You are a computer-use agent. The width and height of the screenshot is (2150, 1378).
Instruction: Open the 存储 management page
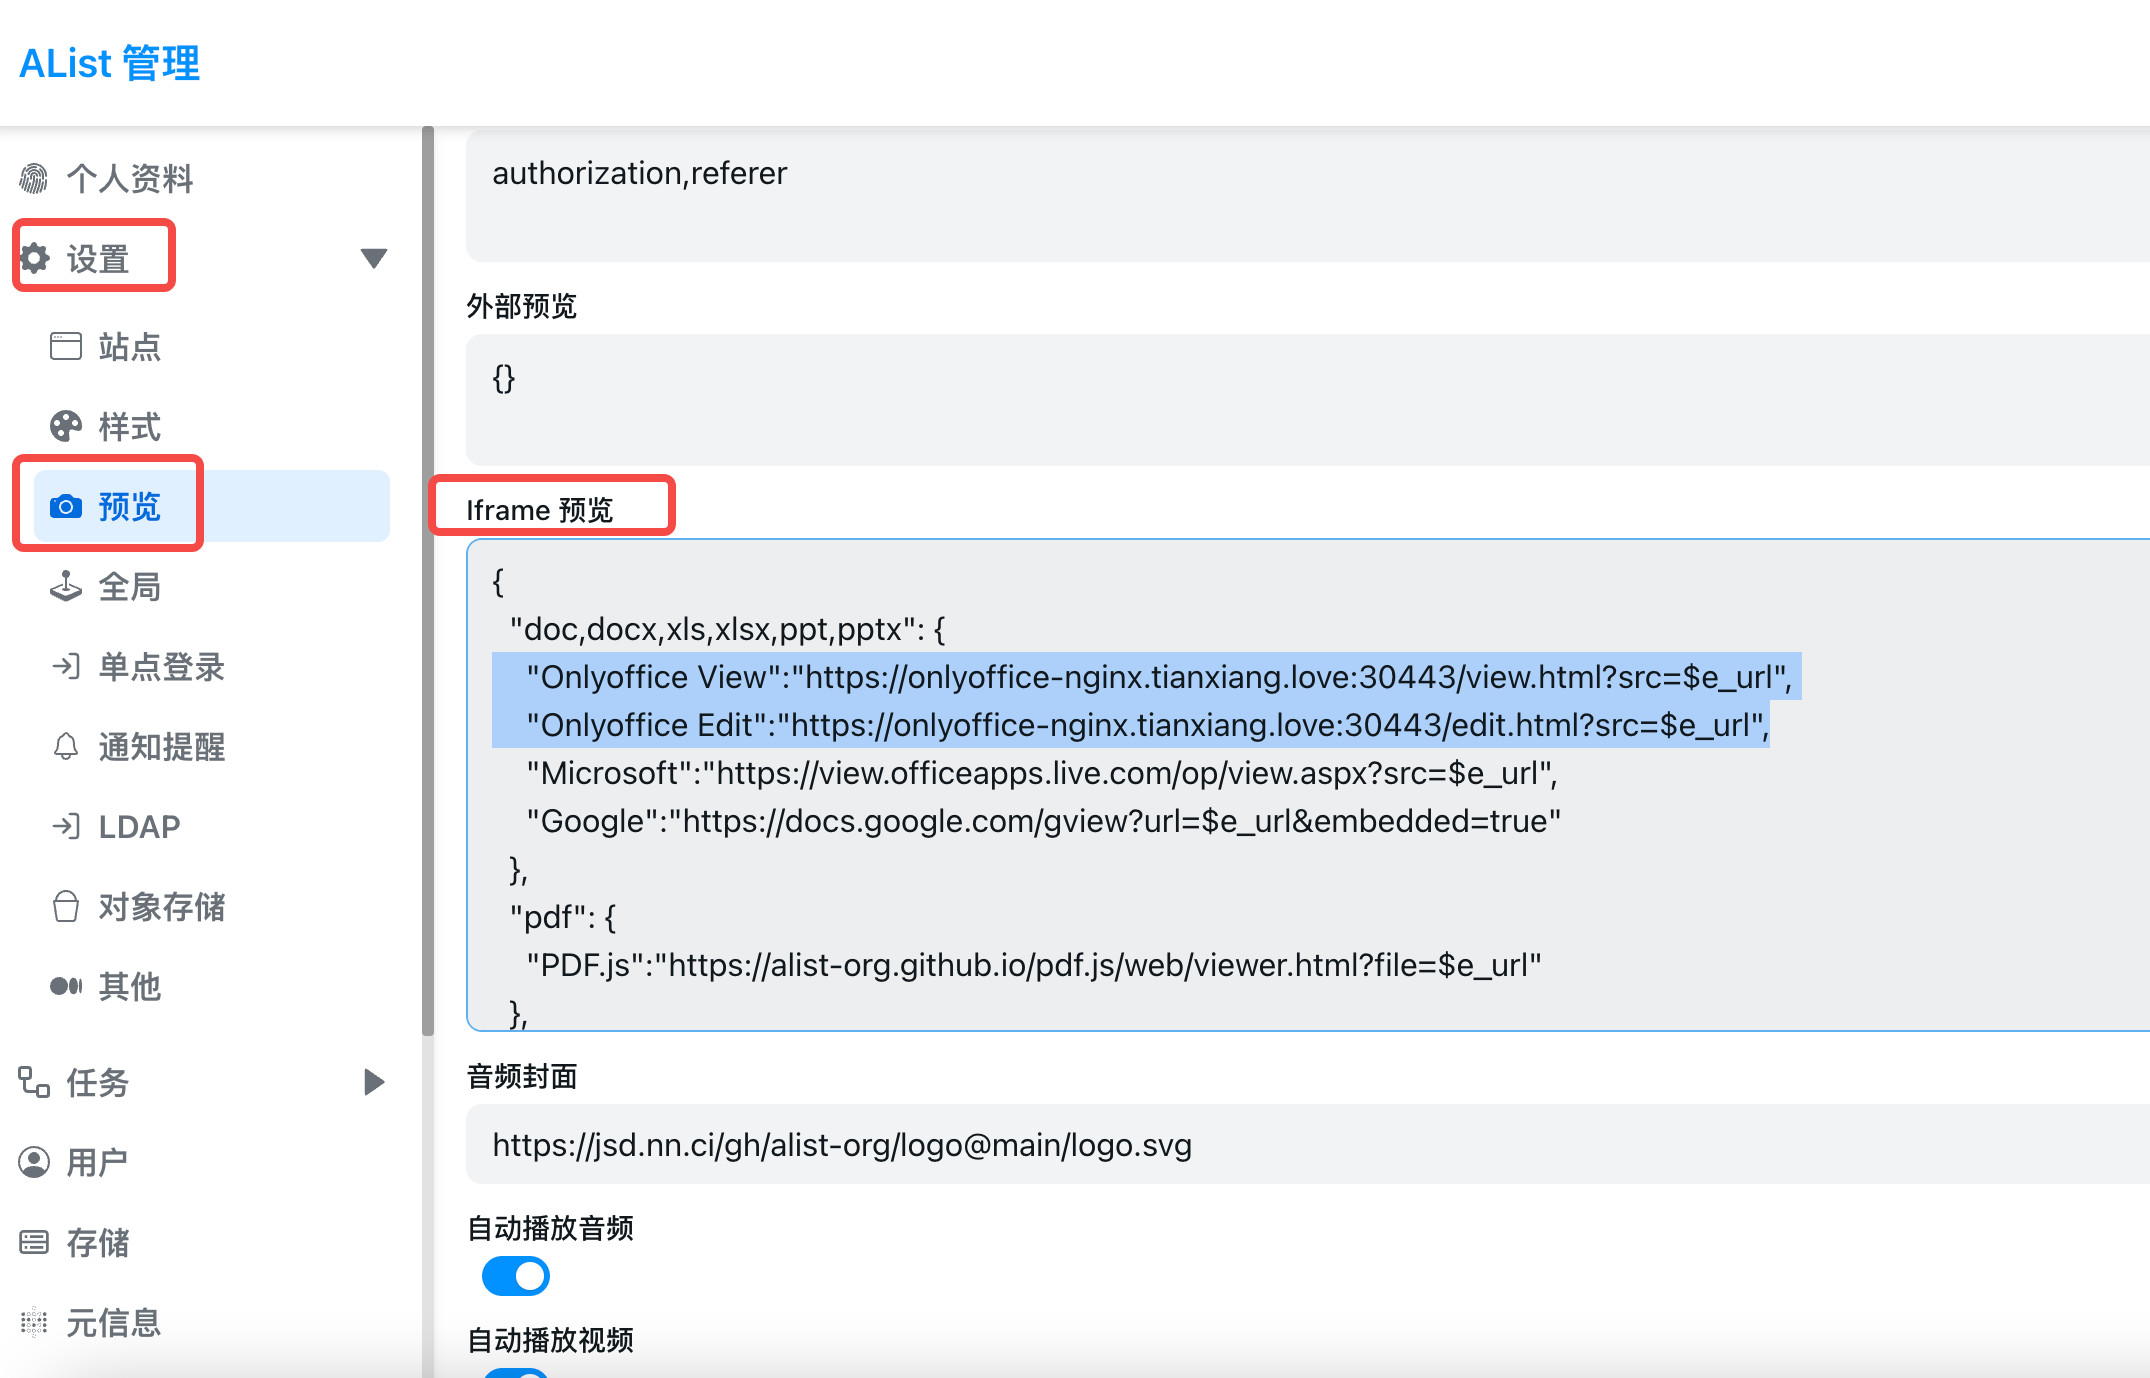(x=97, y=1242)
